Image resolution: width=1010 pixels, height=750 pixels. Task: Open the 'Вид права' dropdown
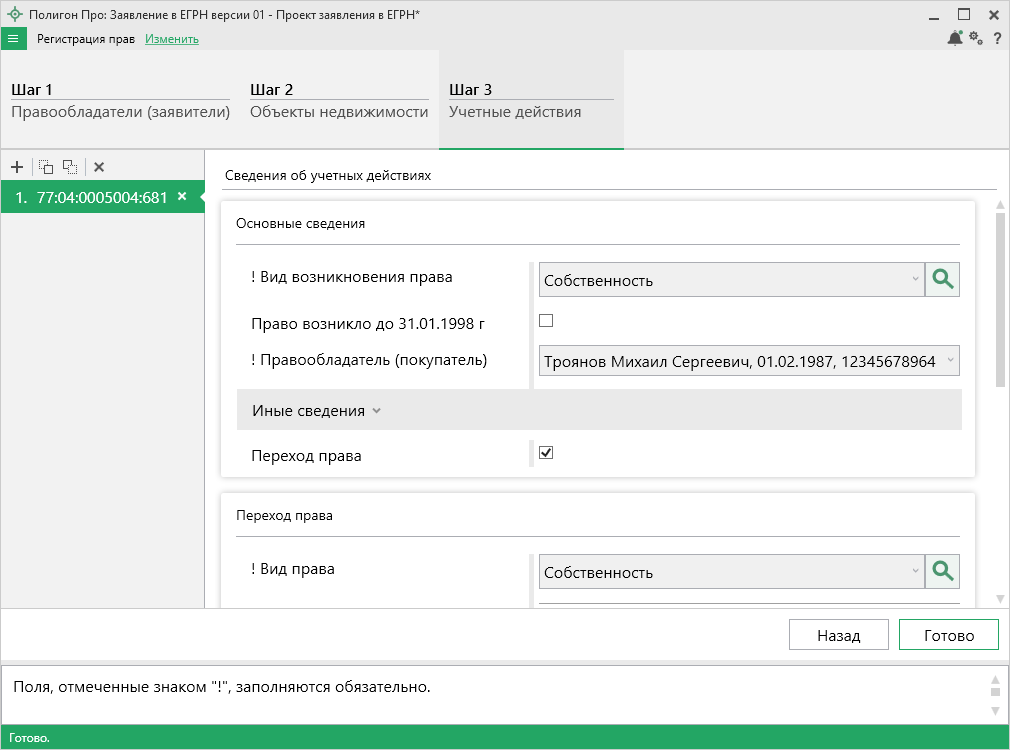pos(732,572)
